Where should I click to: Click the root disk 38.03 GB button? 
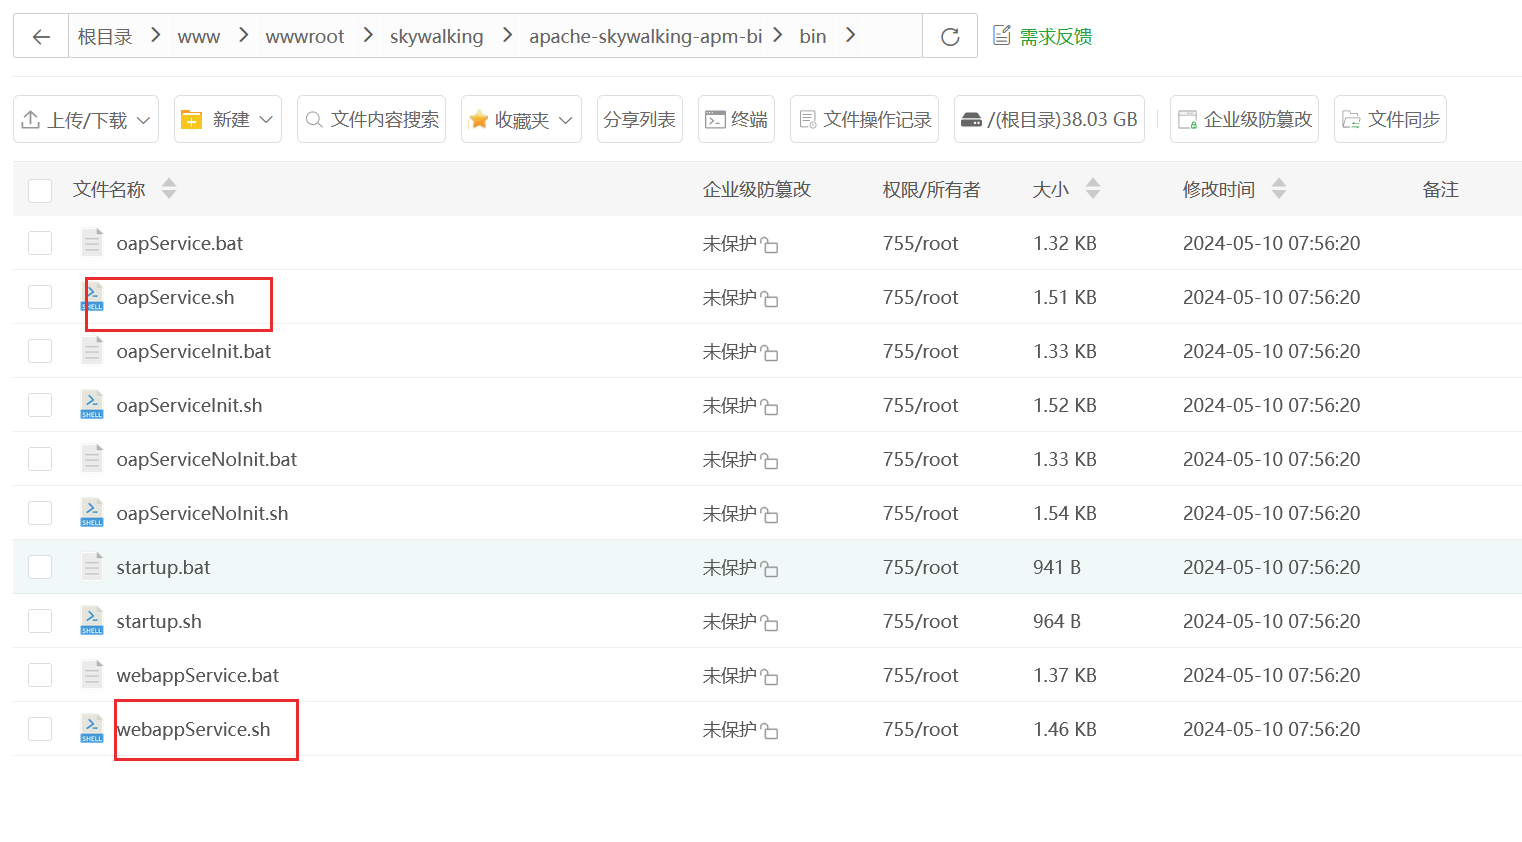coord(1049,119)
